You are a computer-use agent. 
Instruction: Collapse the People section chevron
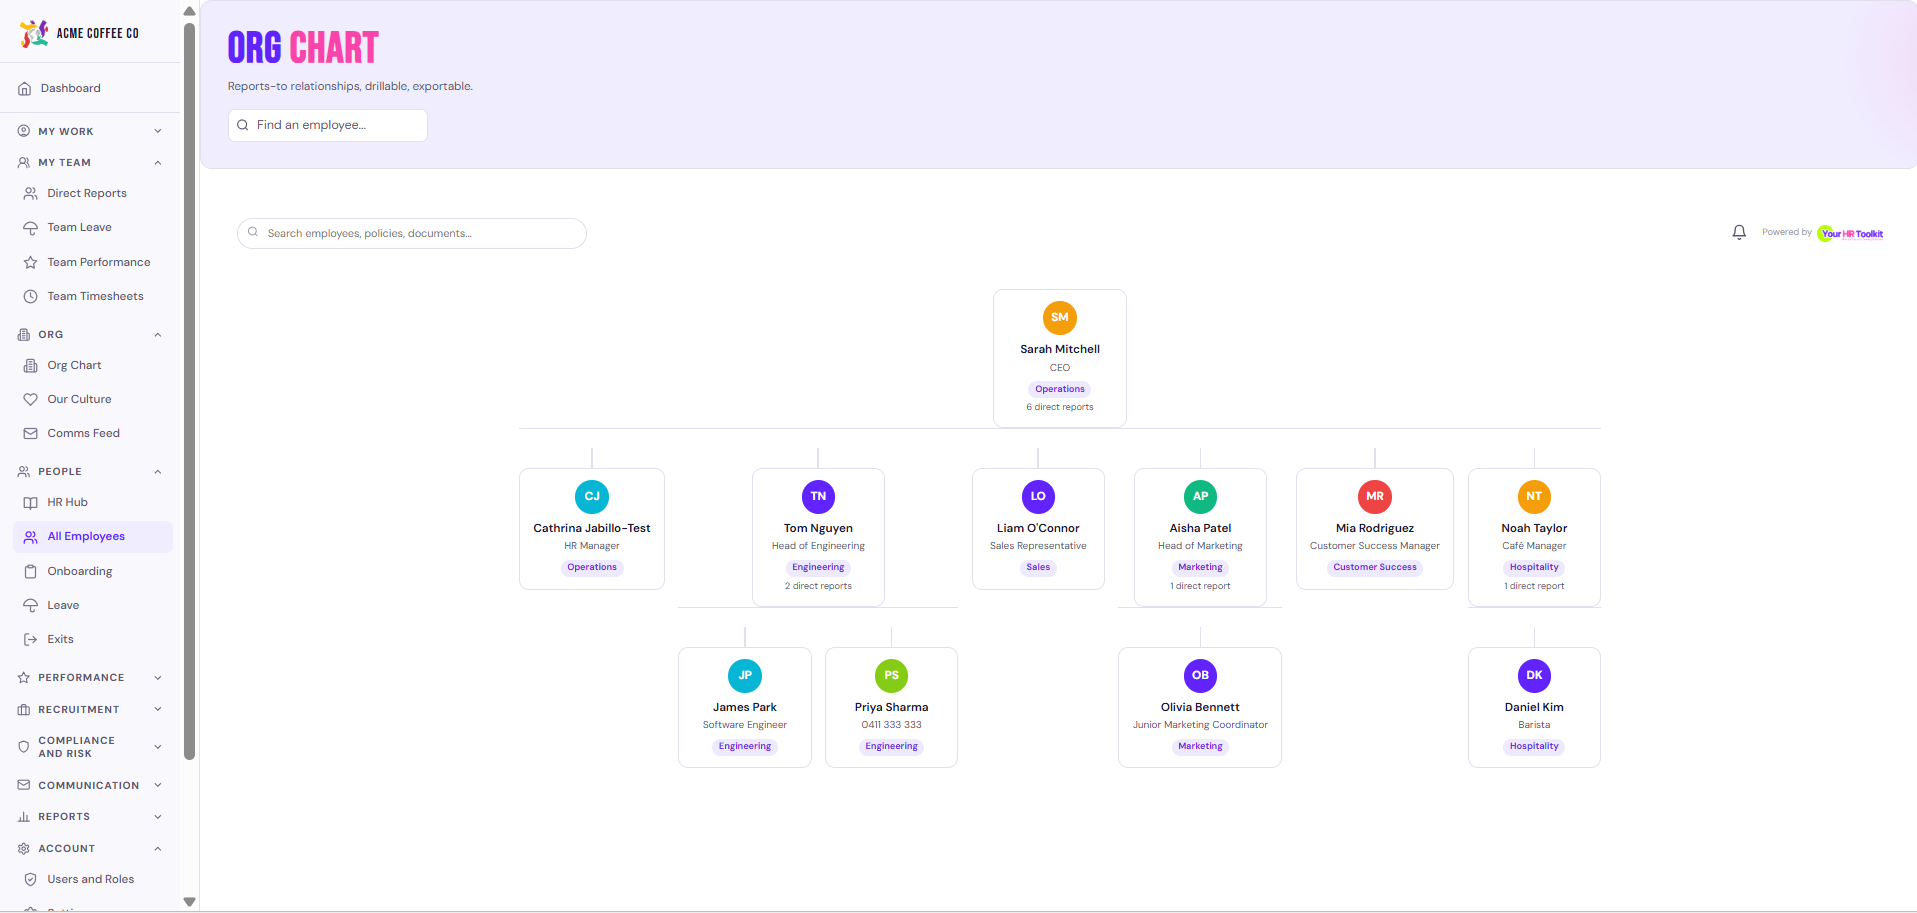click(158, 472)
